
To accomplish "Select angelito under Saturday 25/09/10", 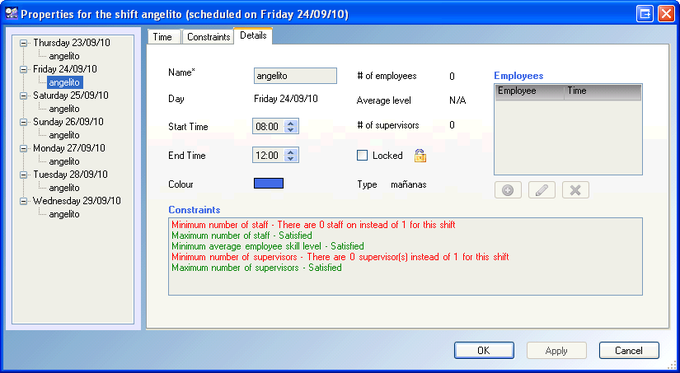I will pos(64,109).
